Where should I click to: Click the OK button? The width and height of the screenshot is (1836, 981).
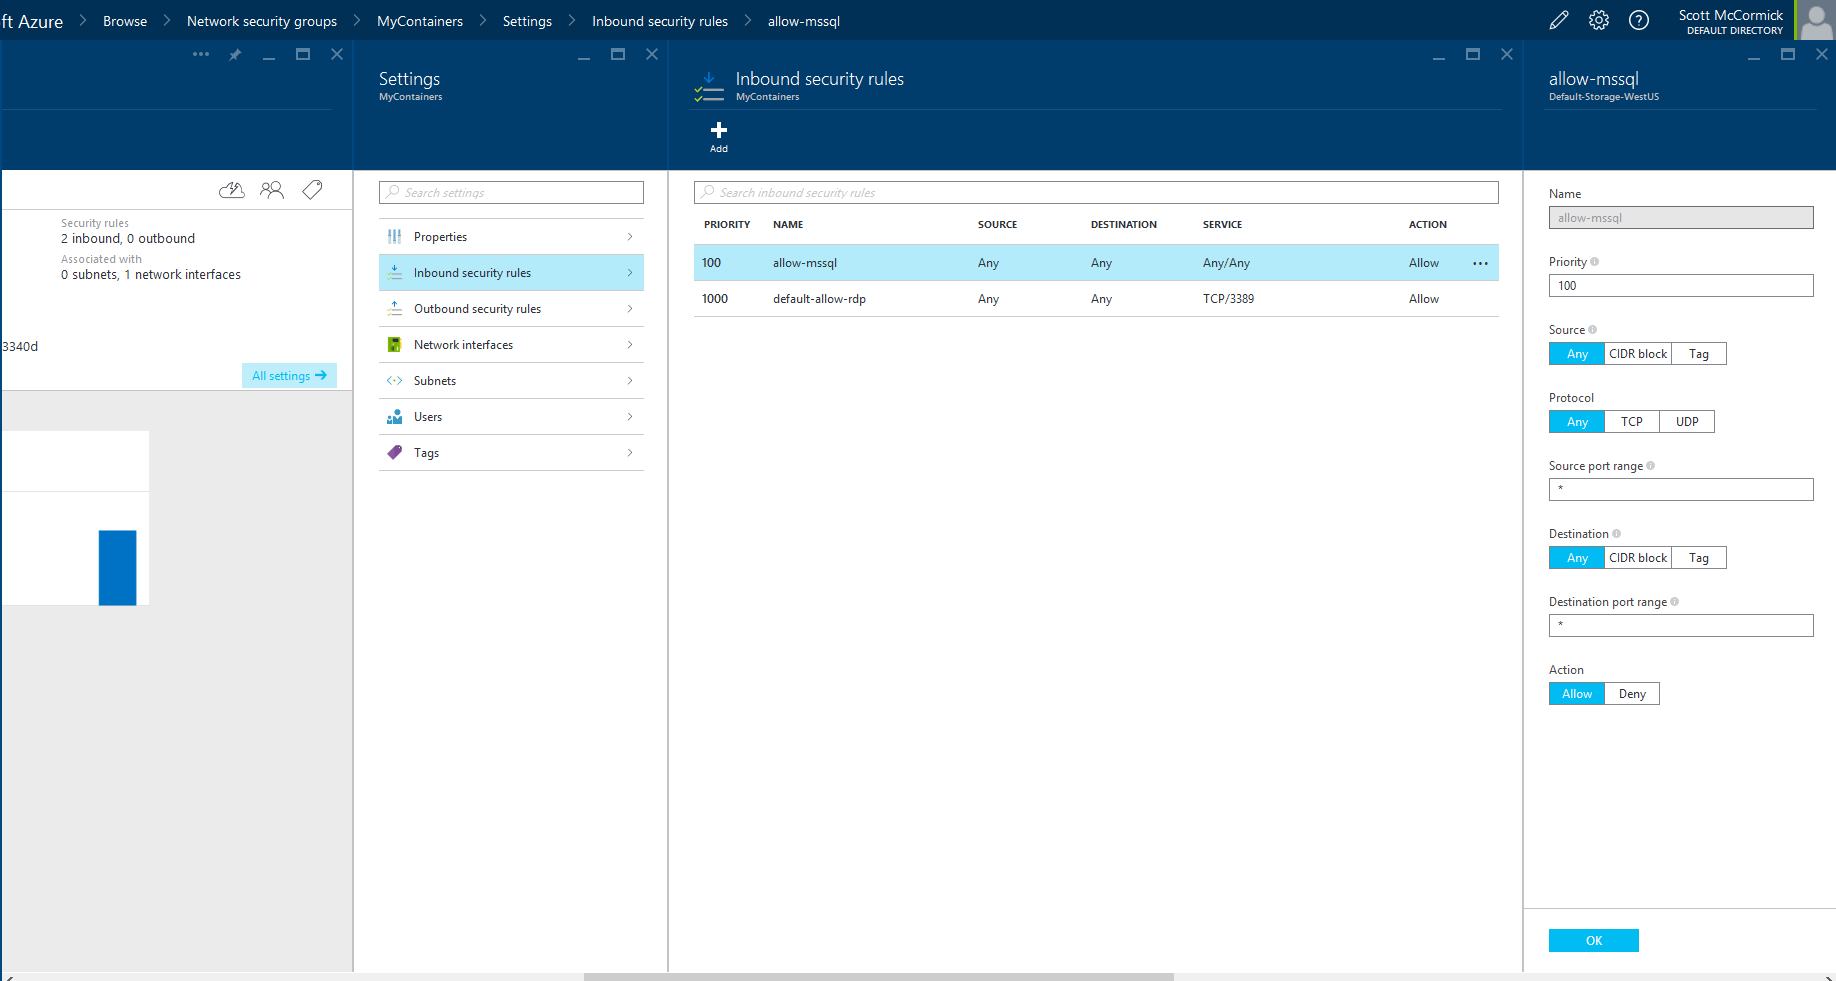click(x=1593, y=940)
